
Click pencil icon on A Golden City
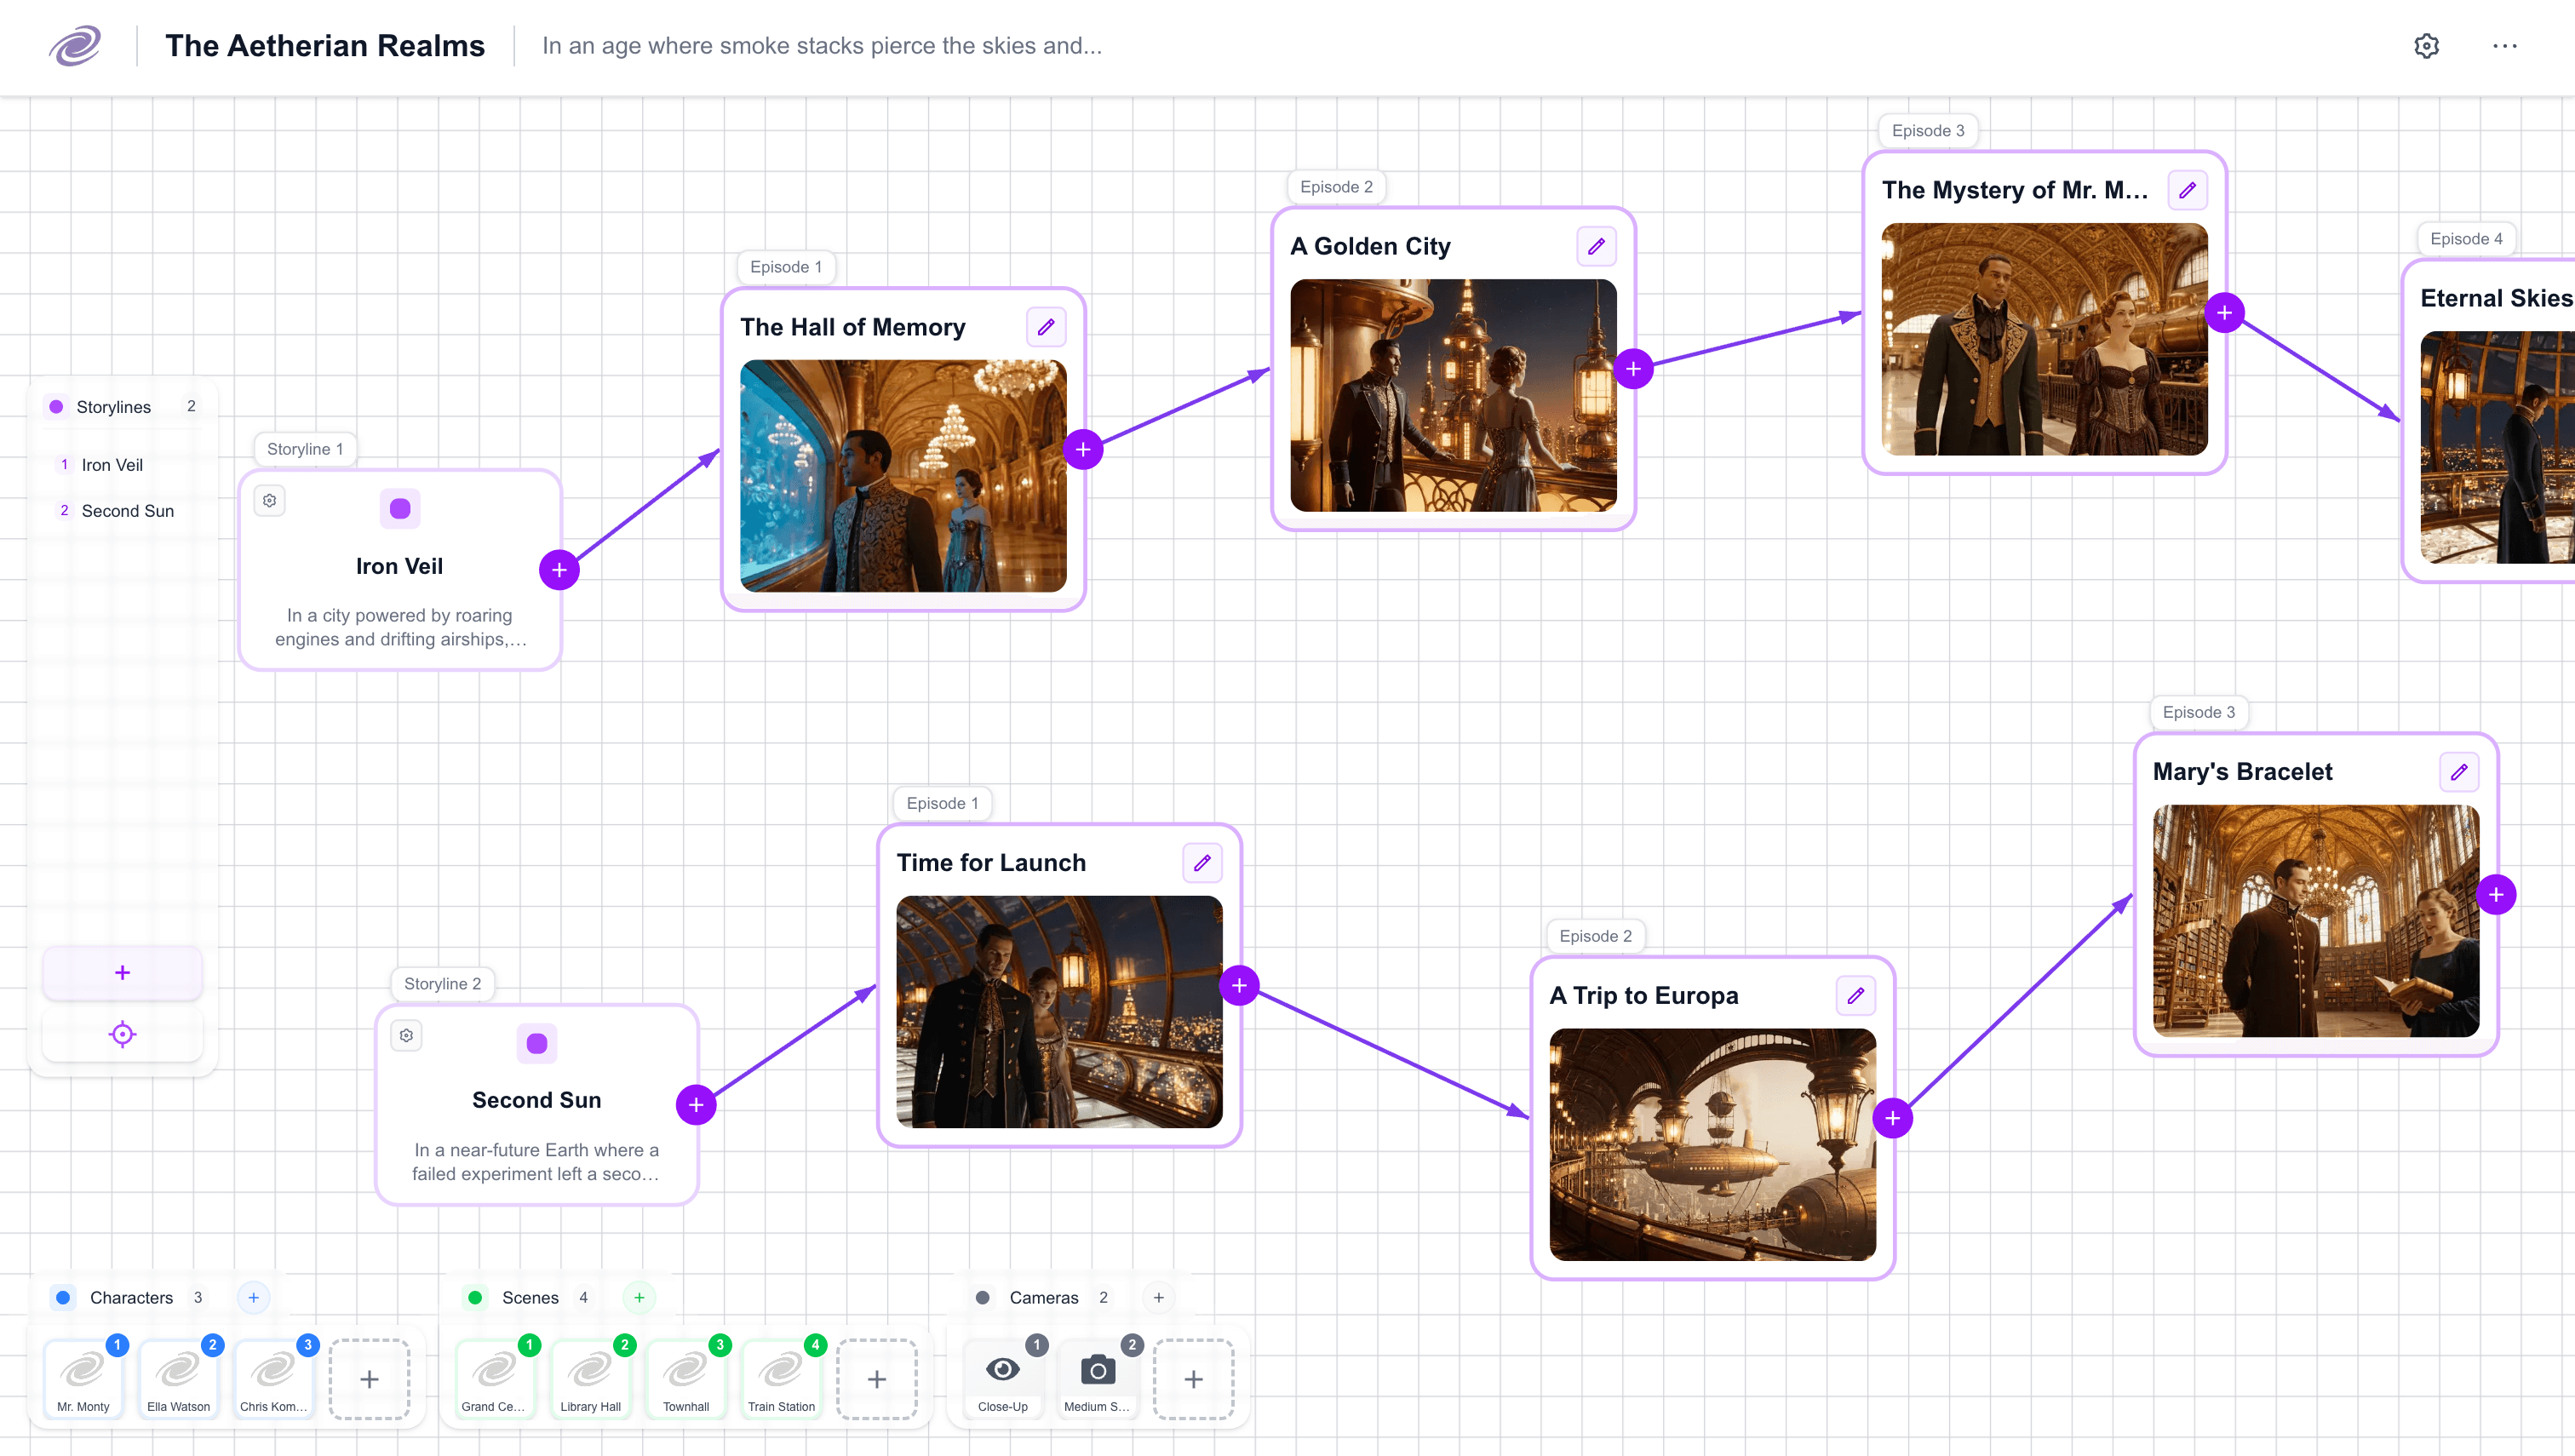pos(1596,246)
